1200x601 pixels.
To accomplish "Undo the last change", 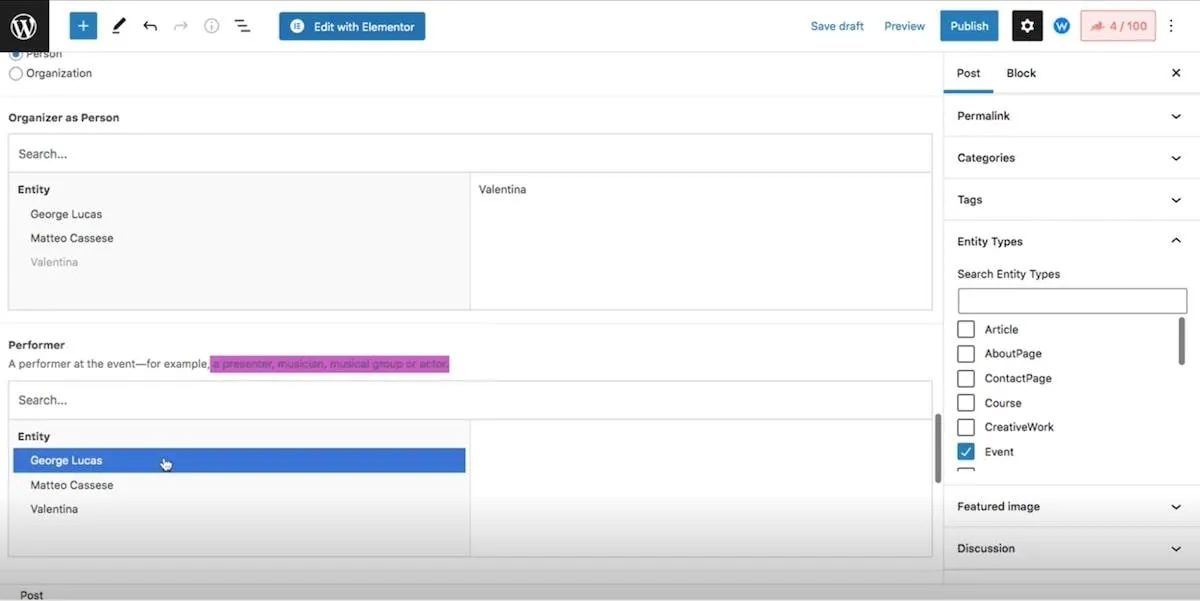I will click(x=150, y=26).
